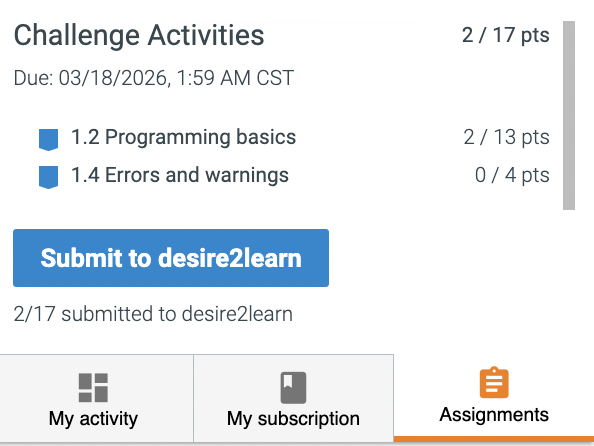Click the divider between activity and subscription tabs

click(194, 398)
